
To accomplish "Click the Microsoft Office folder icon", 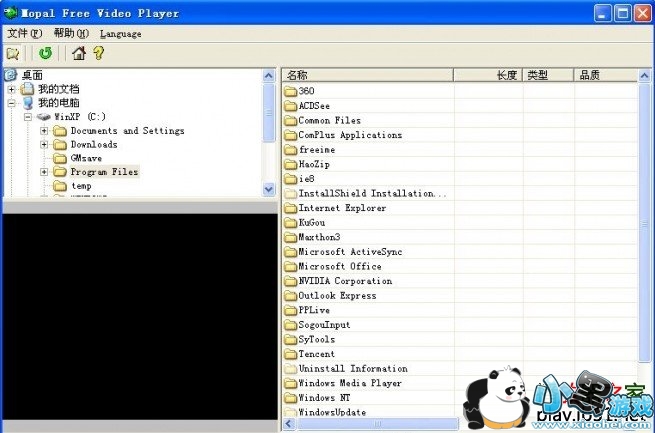I will pos(290,266).
